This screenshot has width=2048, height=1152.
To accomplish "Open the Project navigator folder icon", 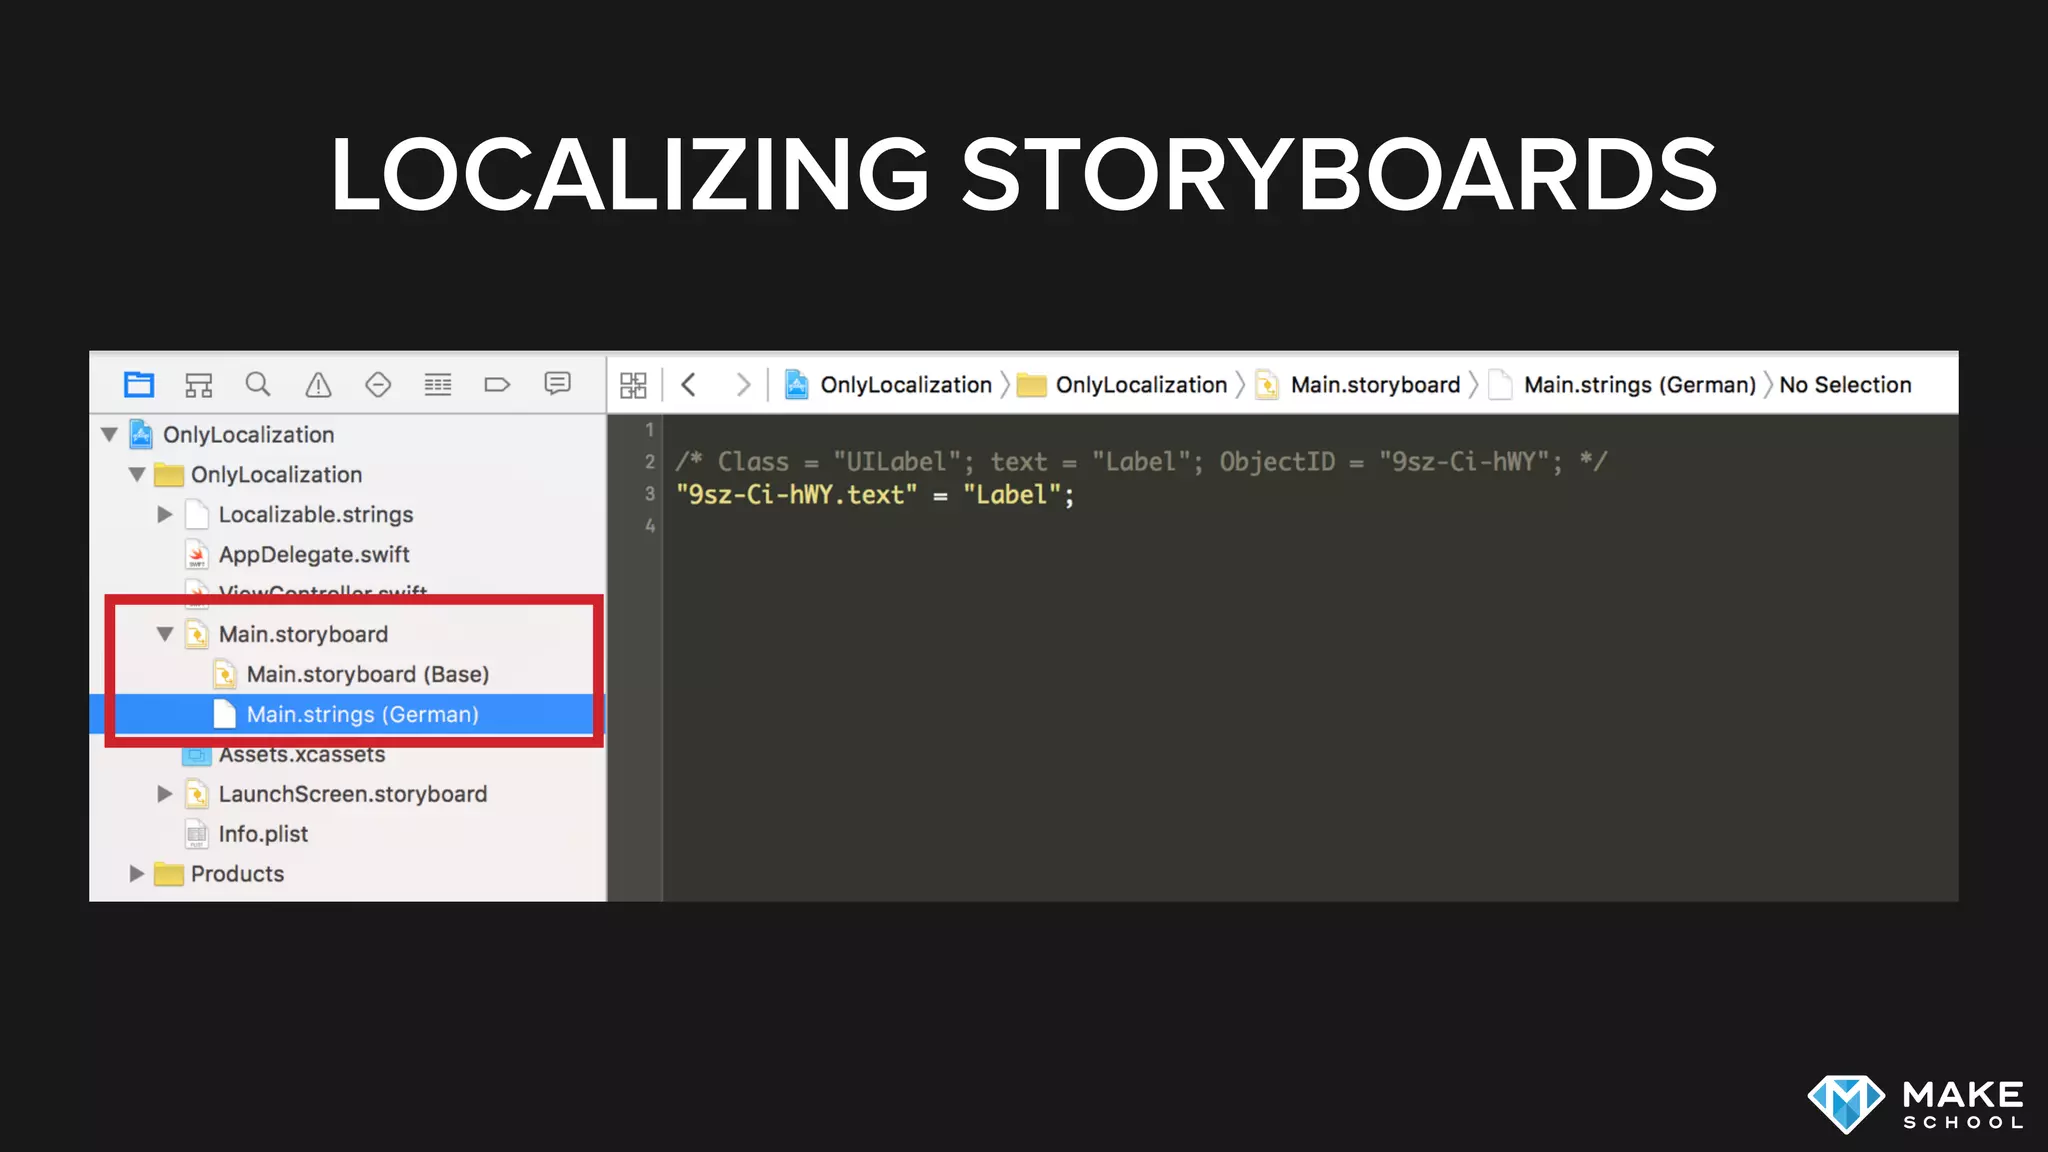I will 139,384.
